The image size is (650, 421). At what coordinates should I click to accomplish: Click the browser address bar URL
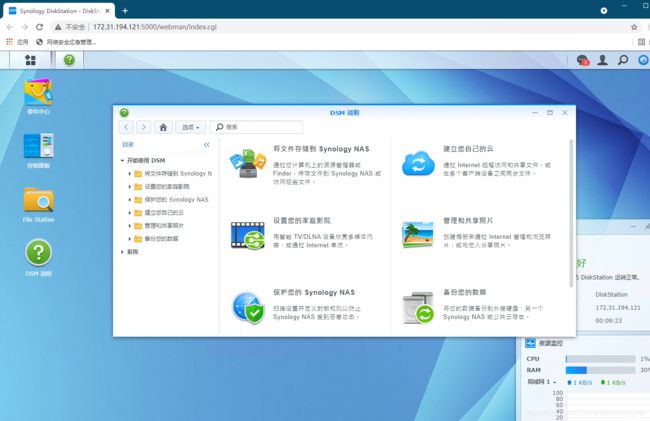point(155,27)
